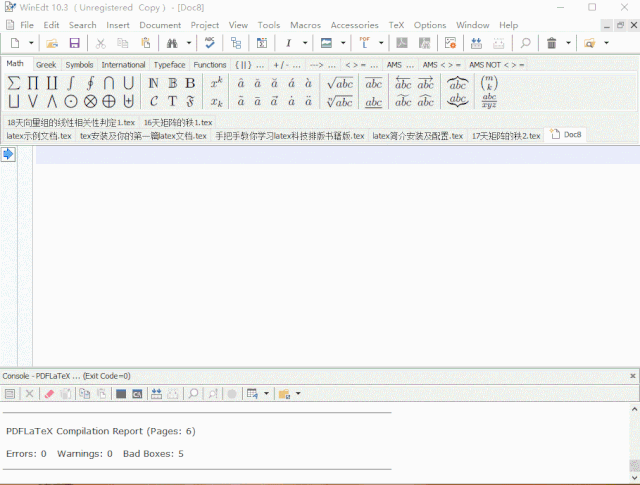Viewport: 640px width, 485px height.
Task: Insert the square root of abc symbol
Action: pyautogui.click(x=340, y=83)
